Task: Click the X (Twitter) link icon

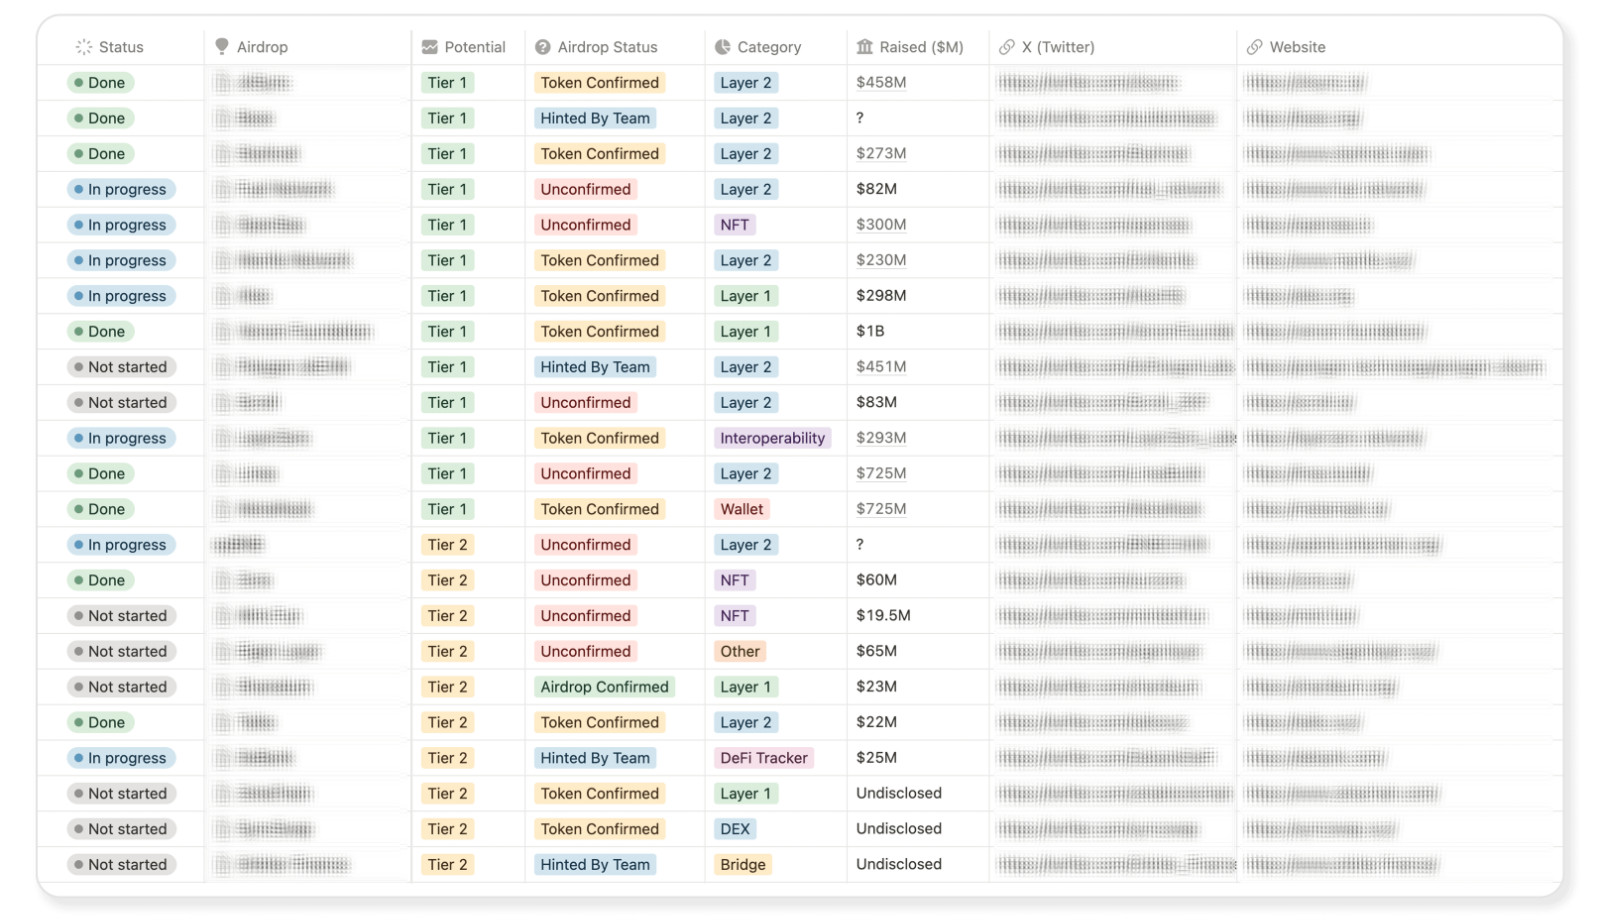Action: 1007,47
